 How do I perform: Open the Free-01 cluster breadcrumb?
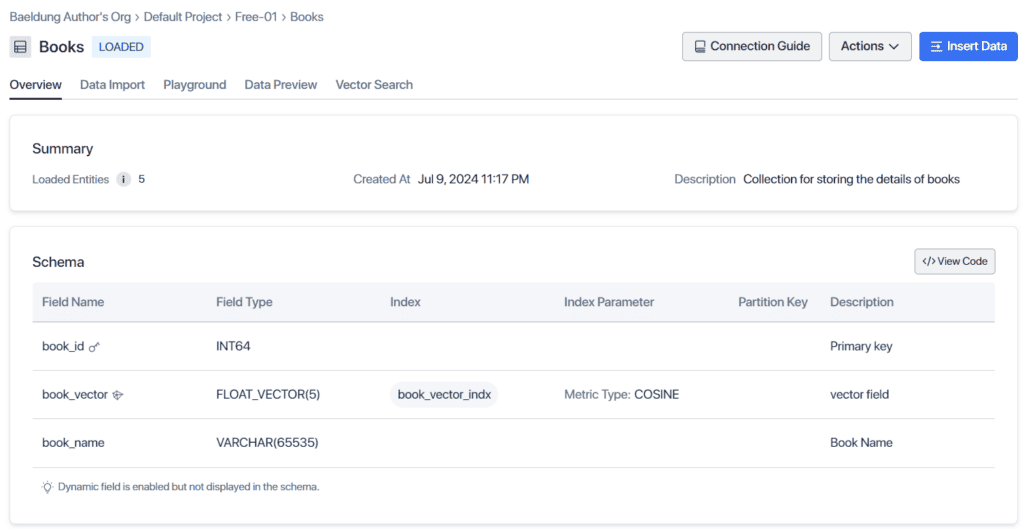click(x=254, y=17)
